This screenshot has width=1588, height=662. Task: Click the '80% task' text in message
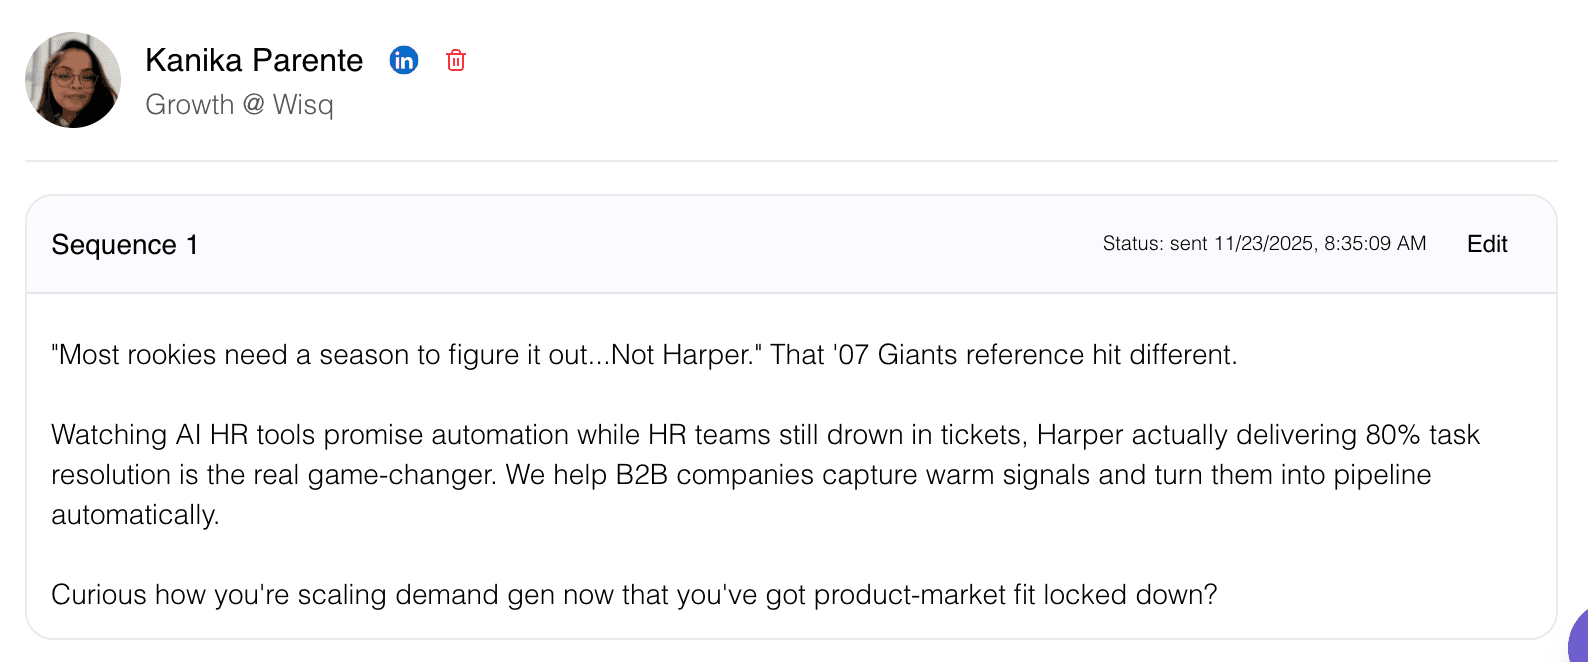tap(1422, 435)
